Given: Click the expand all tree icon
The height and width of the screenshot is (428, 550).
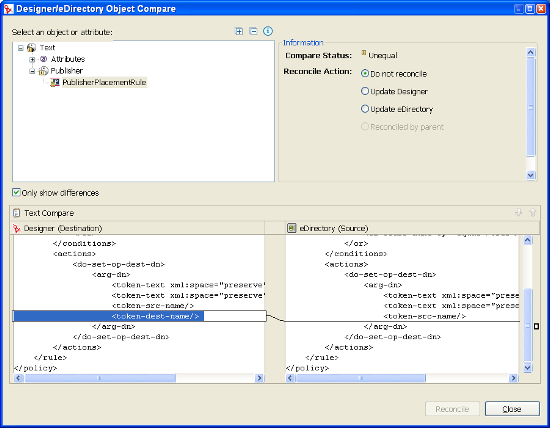Looking at the screenshot, I should tap(239, 31).
